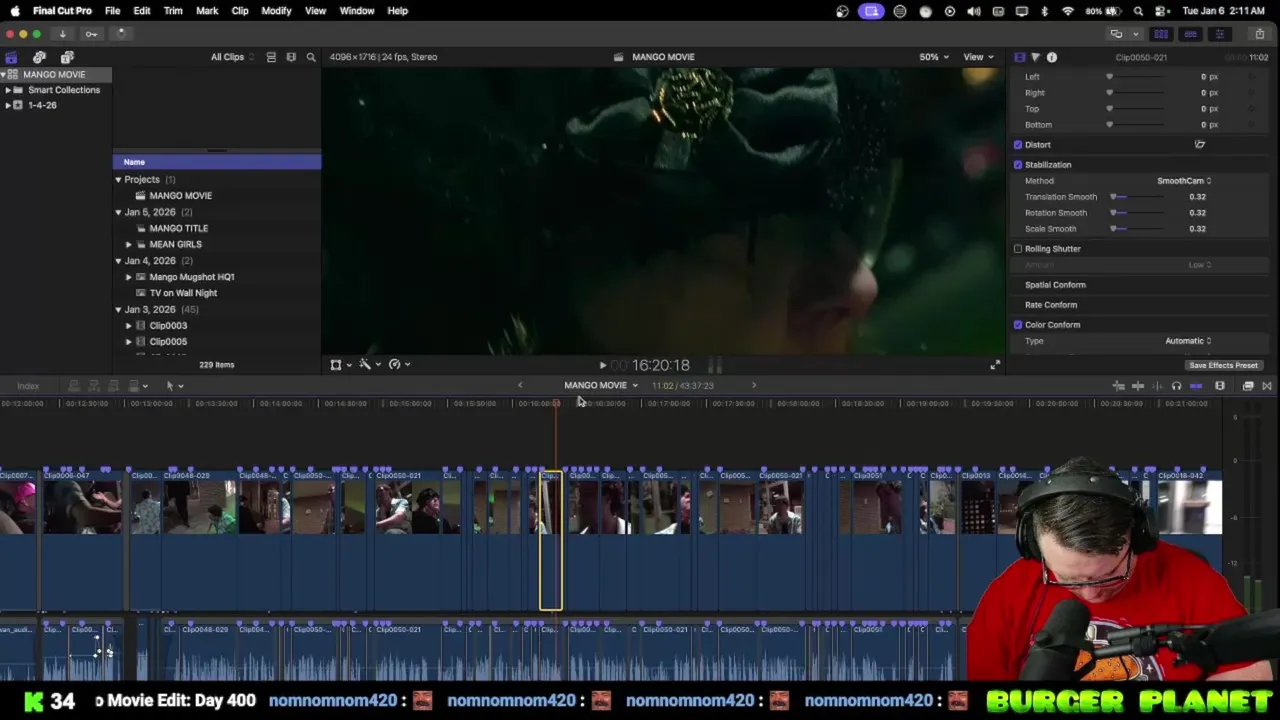Screen dimensions: 1280x720
Task: Expand the MEAN GIRLS clip row
Action: point(128,244)
